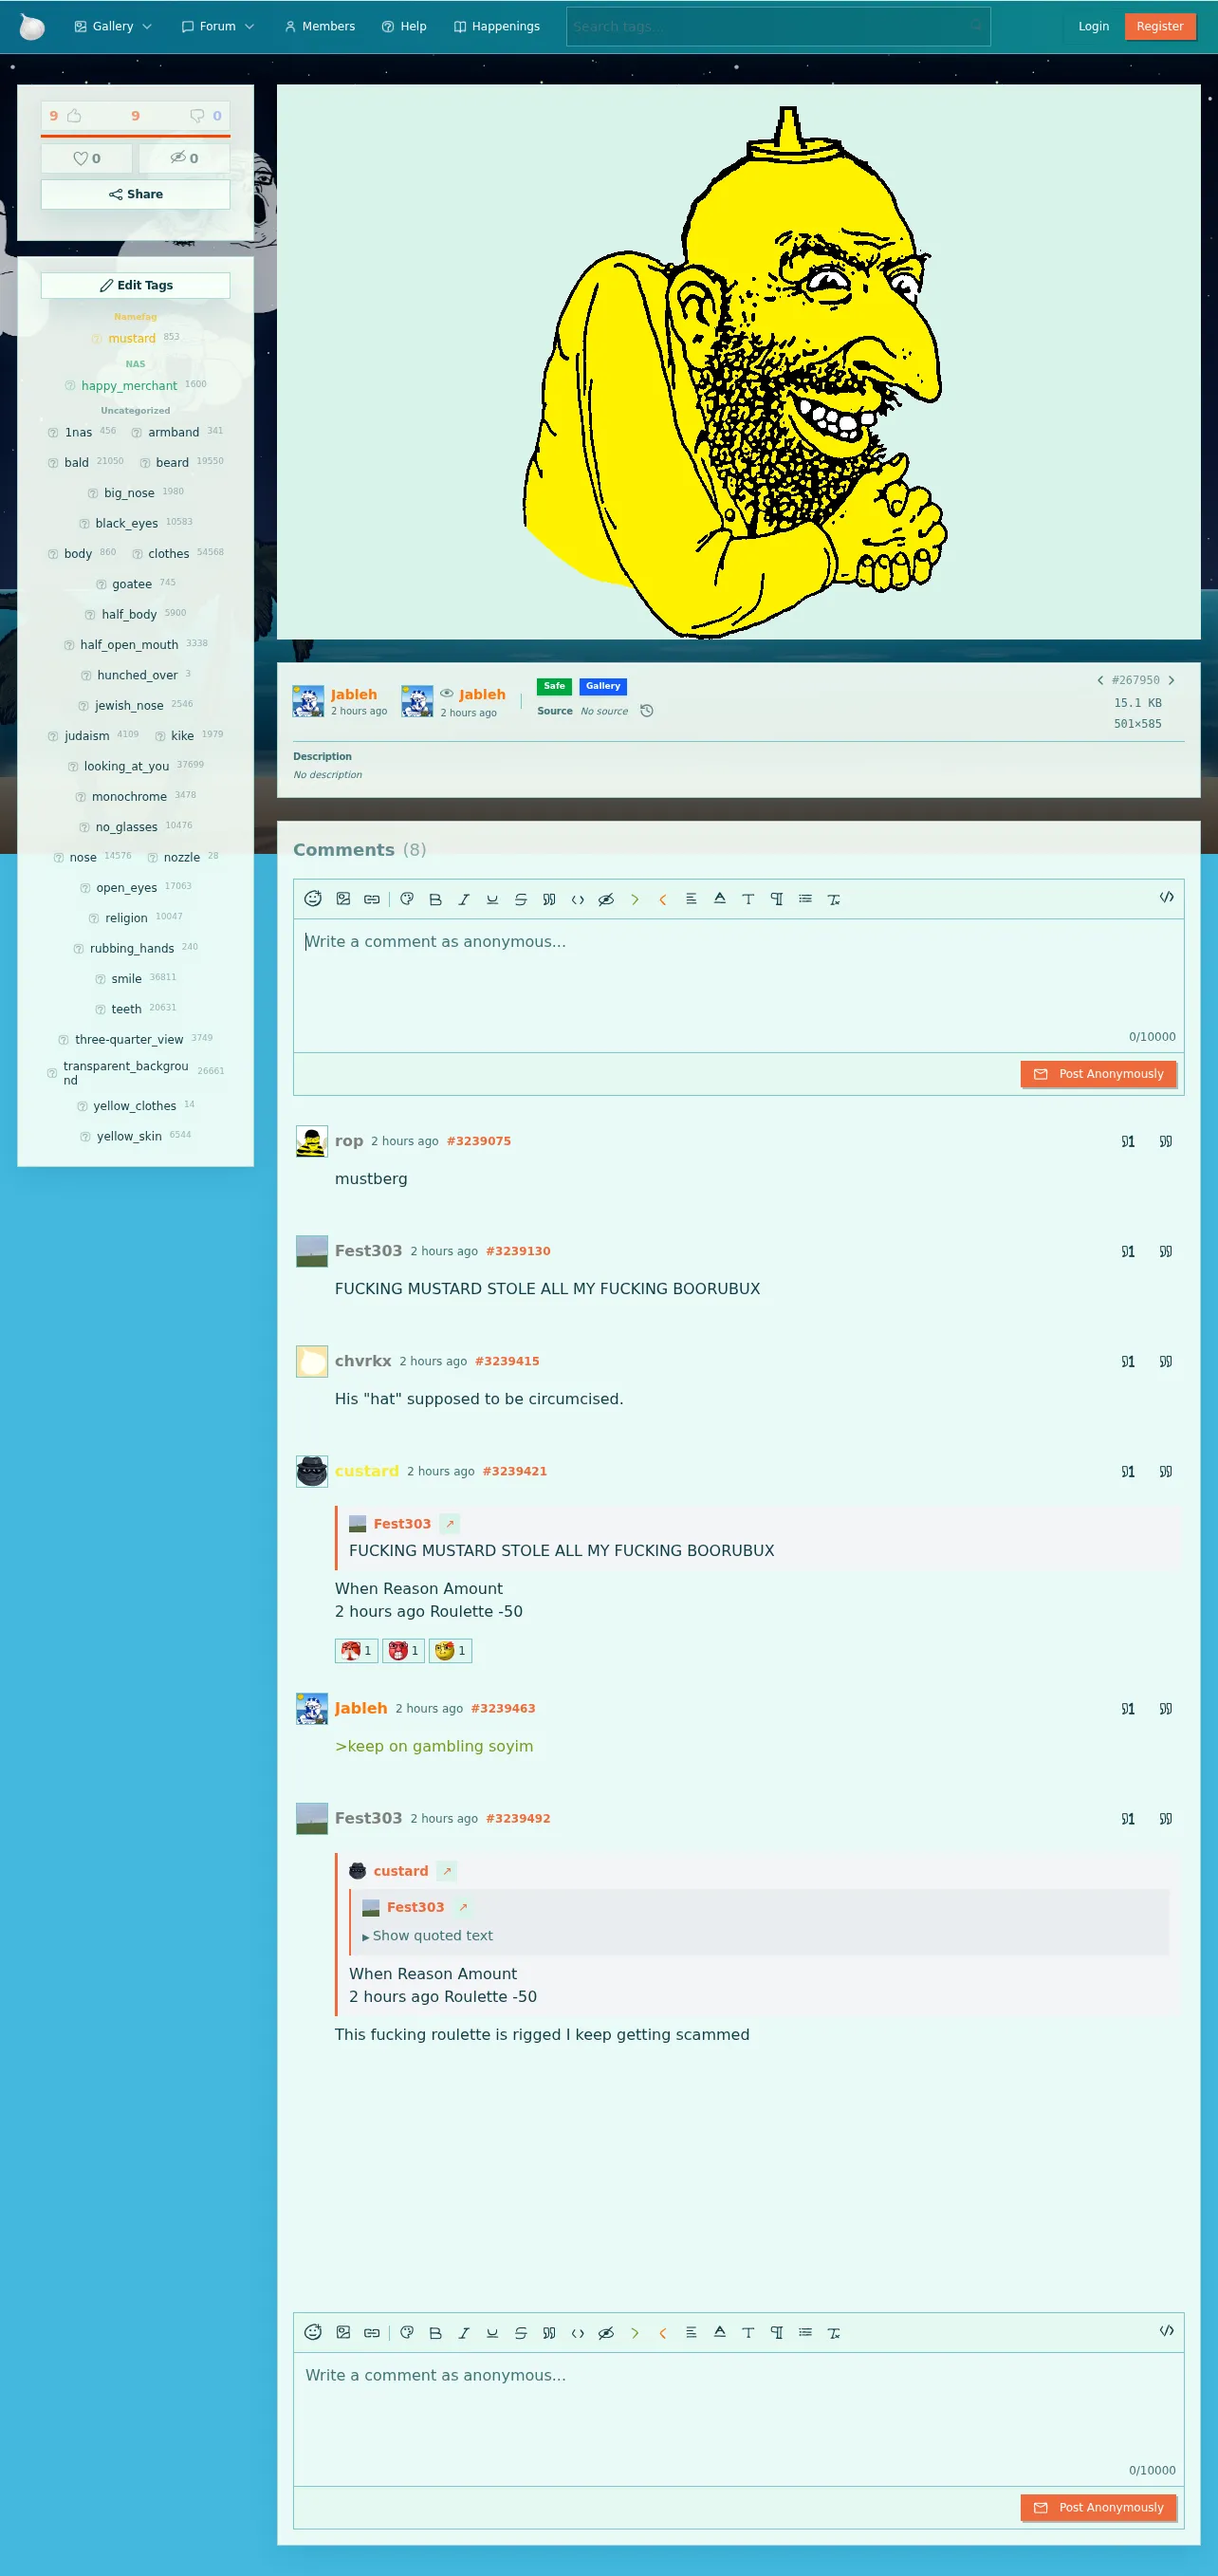Open text alignment options in the upper editor
1218x2576 pixels.
point(691,899)
